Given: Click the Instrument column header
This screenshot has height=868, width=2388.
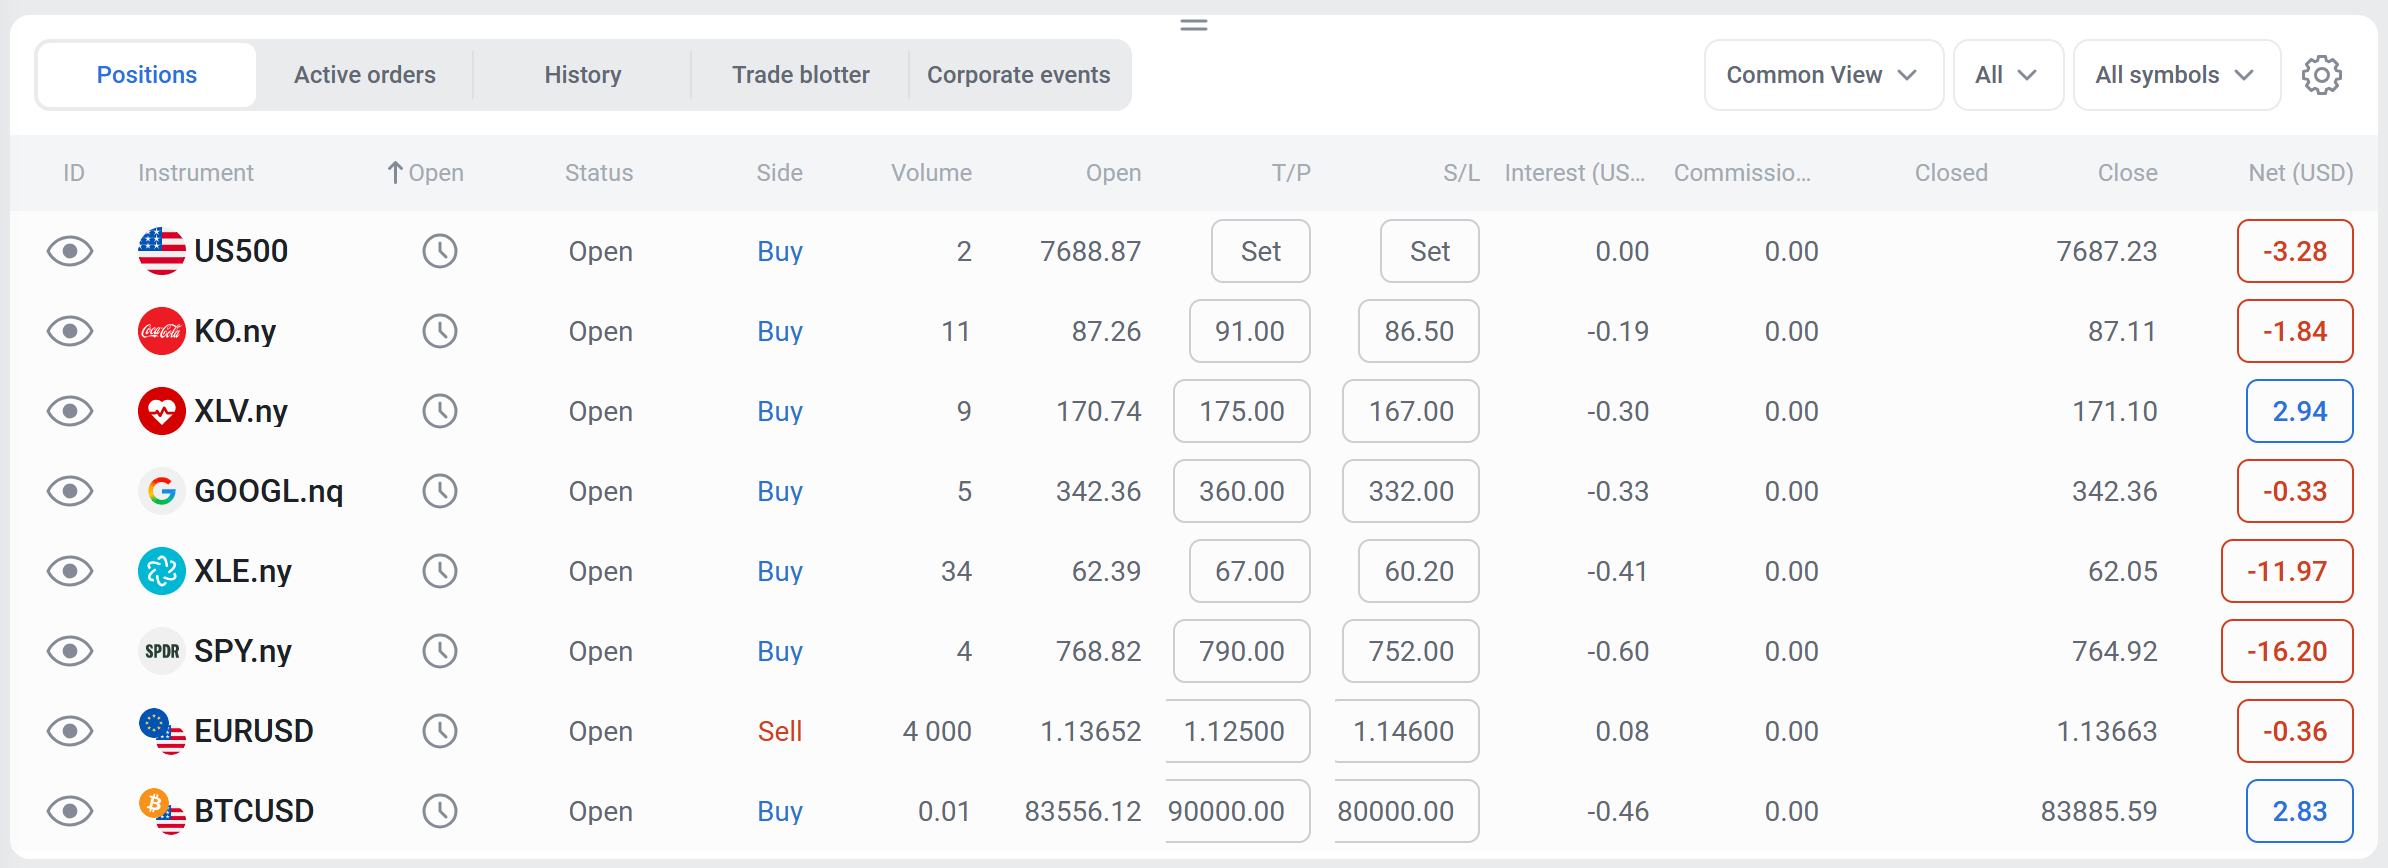Looking at the screenshot, I should (x=196, y=173).
